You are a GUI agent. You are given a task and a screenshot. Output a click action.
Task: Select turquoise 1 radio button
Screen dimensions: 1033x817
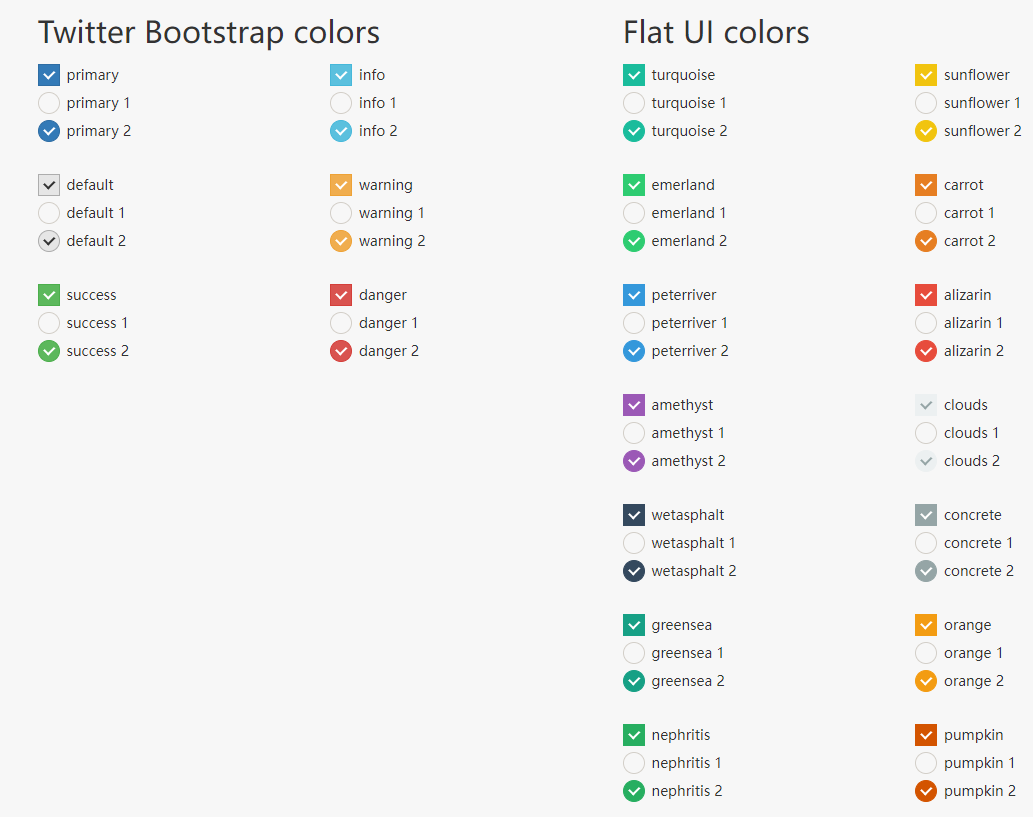tap(634, 103)
